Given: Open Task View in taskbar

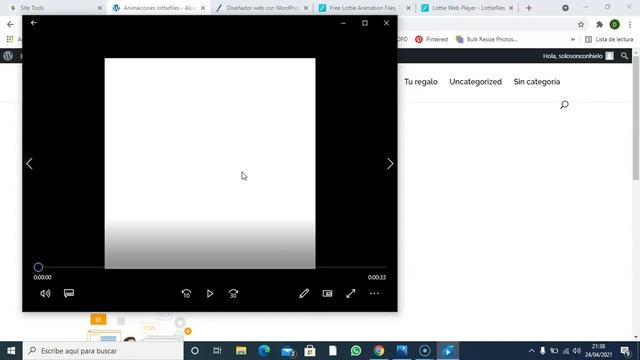Looking at the screenshot, I should tap(217, 351).
